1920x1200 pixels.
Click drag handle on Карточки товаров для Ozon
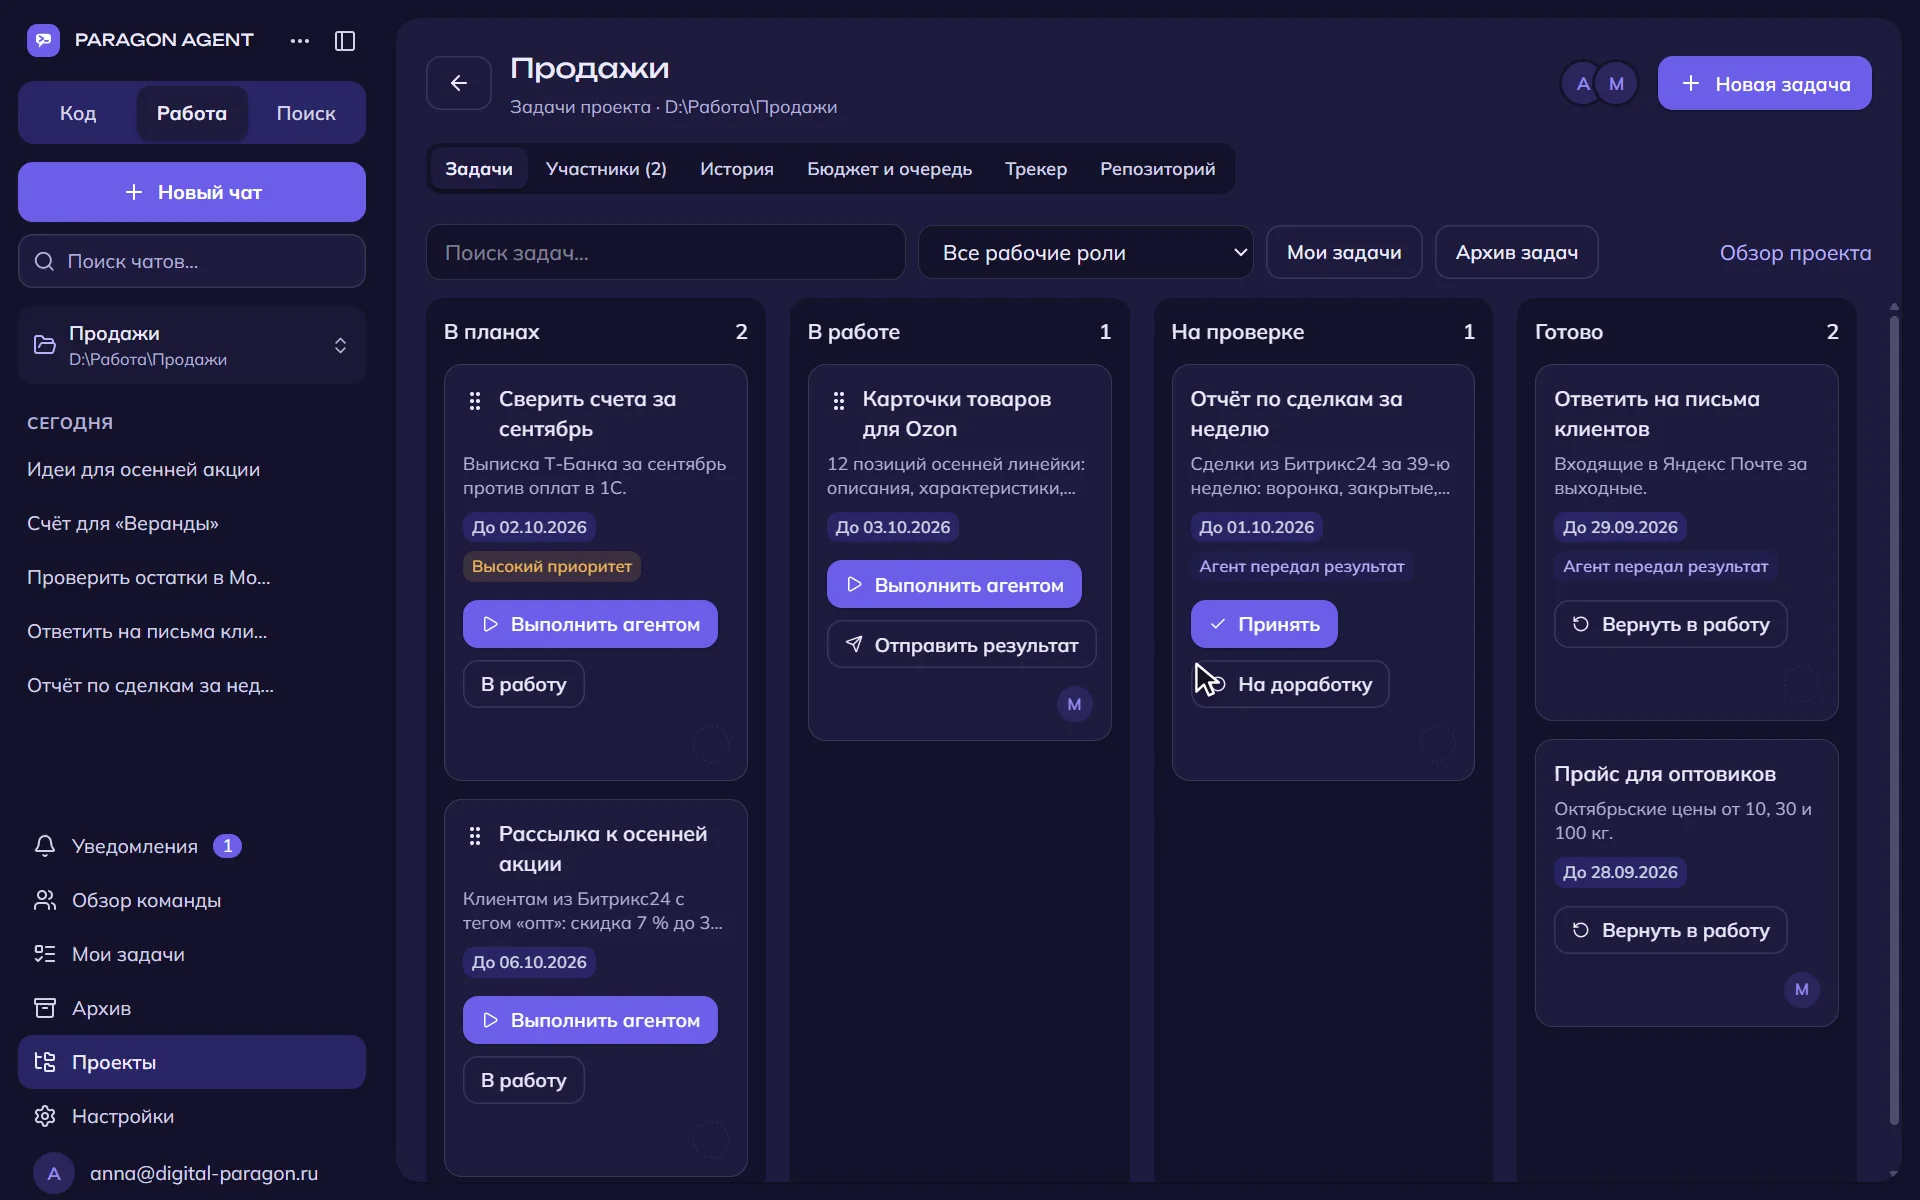coord(839,401)
